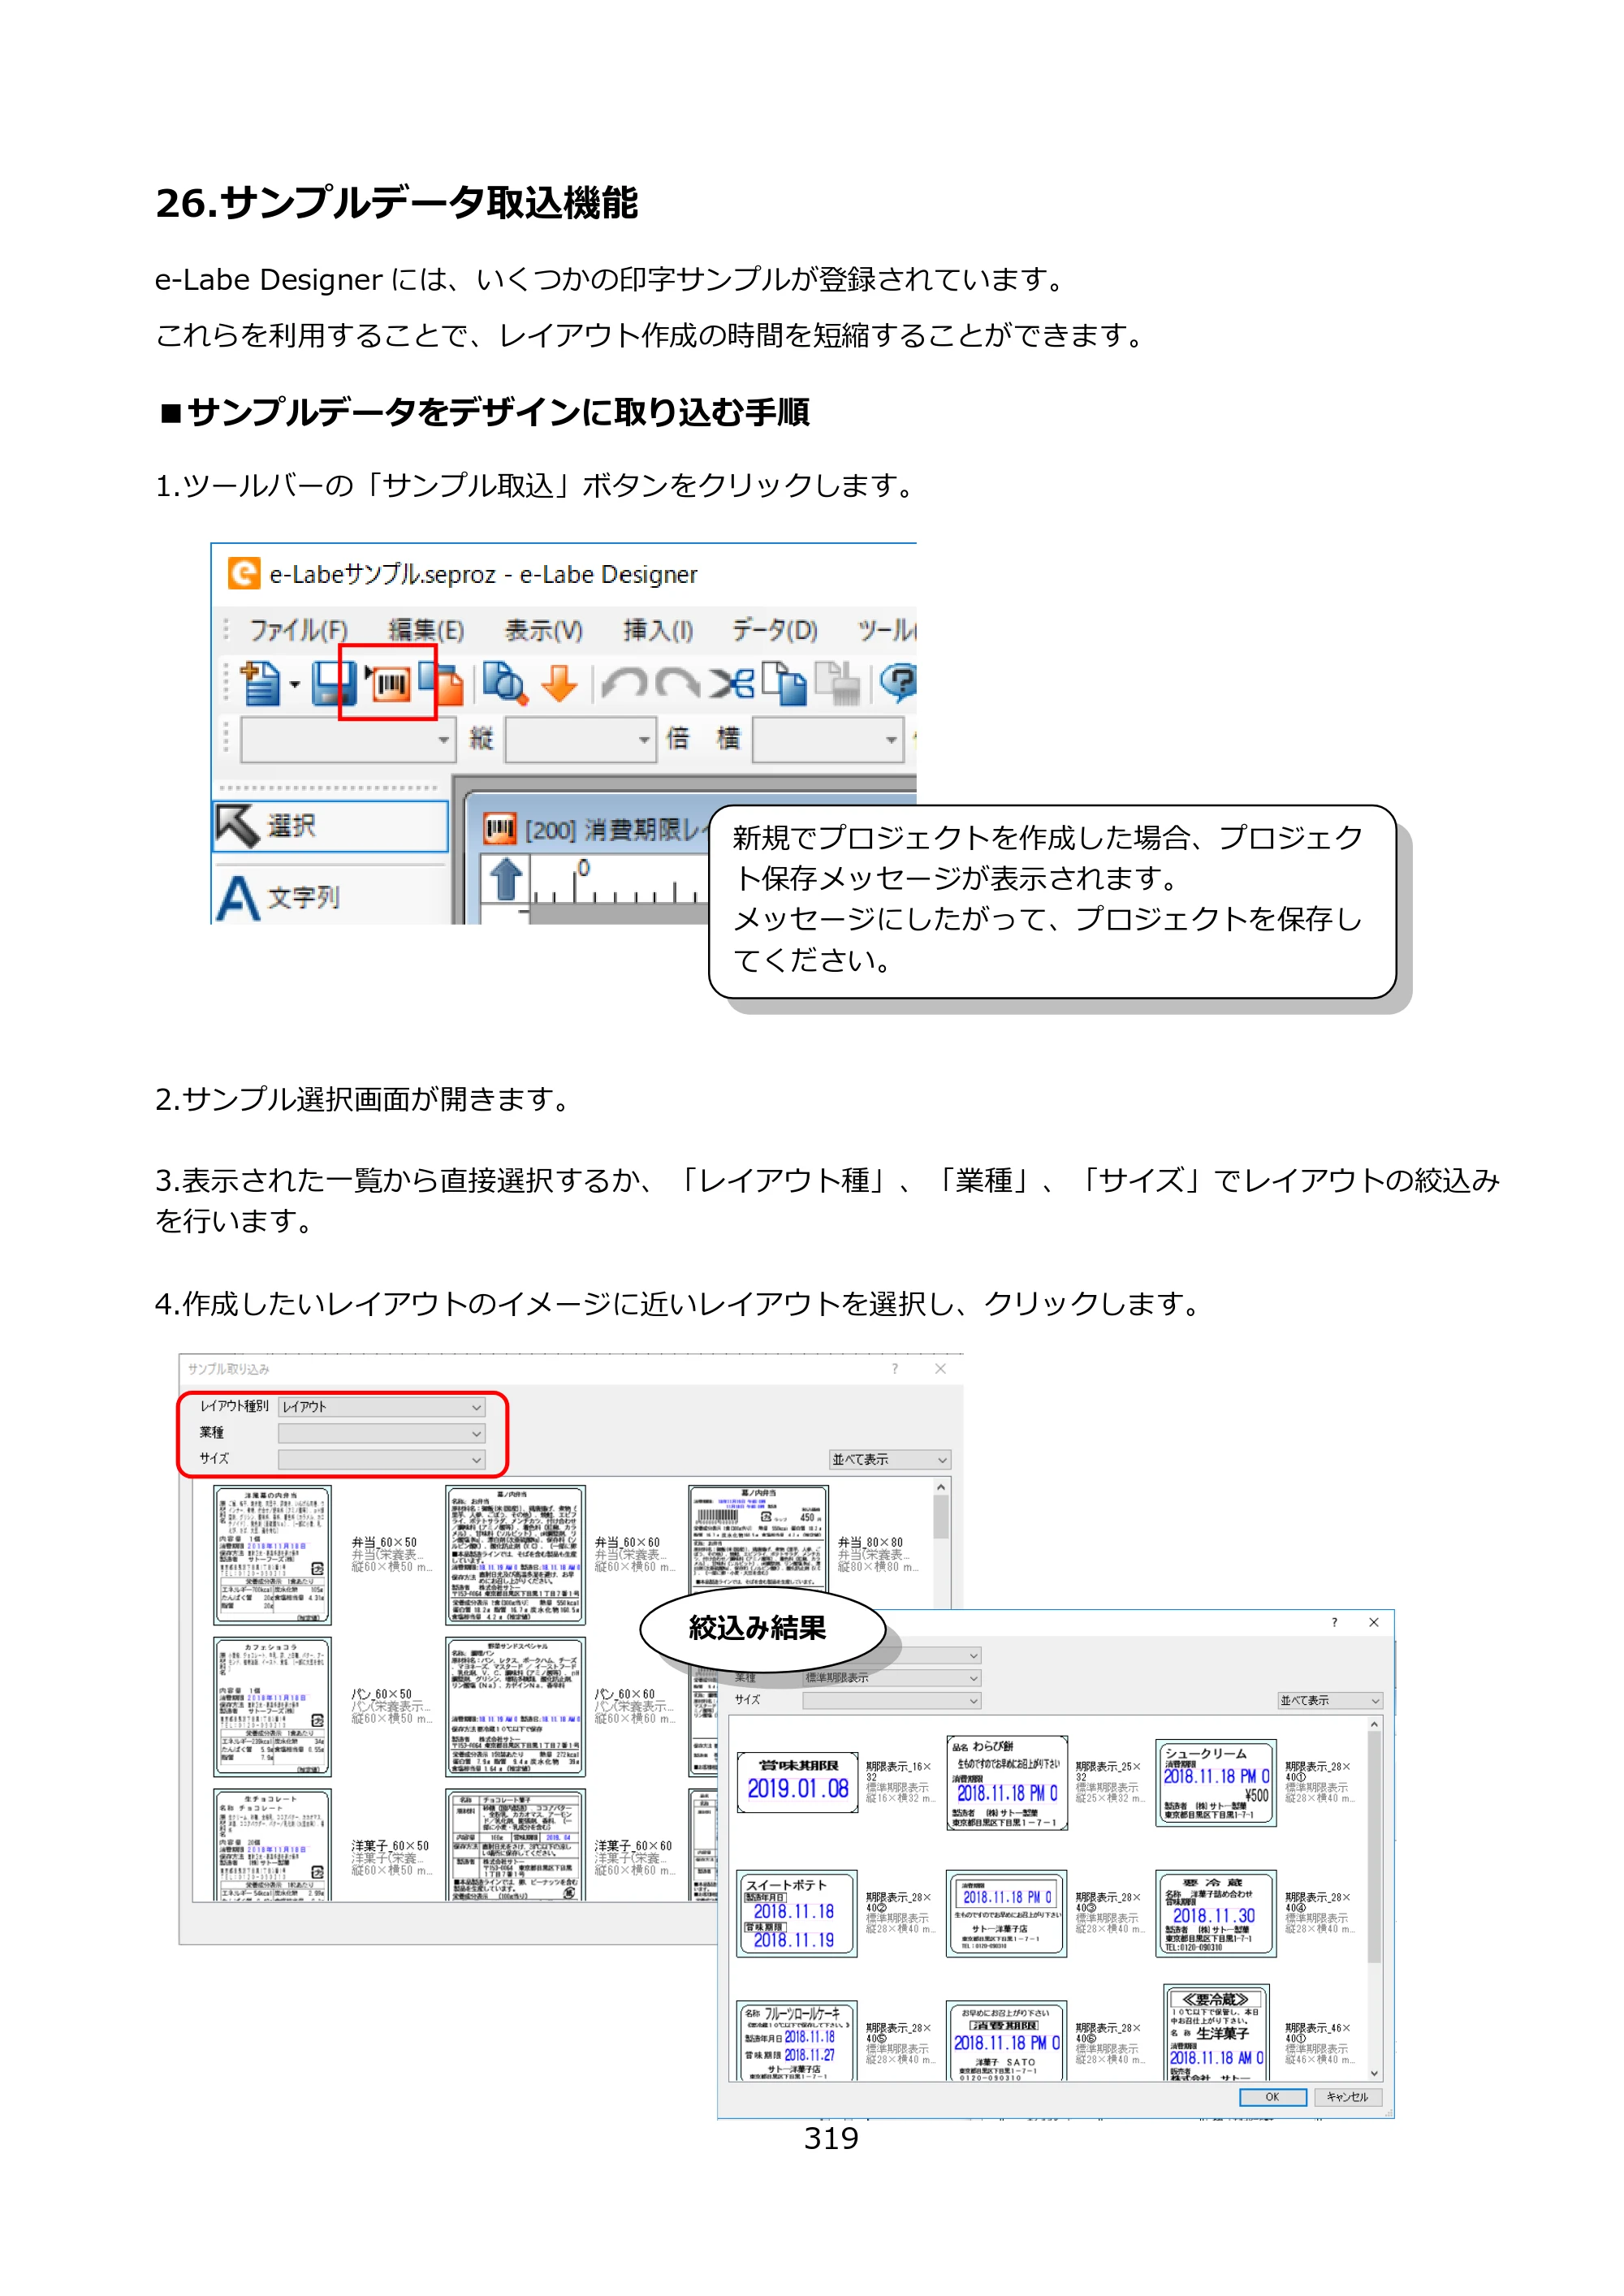Select the わらび餅 label thumbnail

[1007, 1782]
